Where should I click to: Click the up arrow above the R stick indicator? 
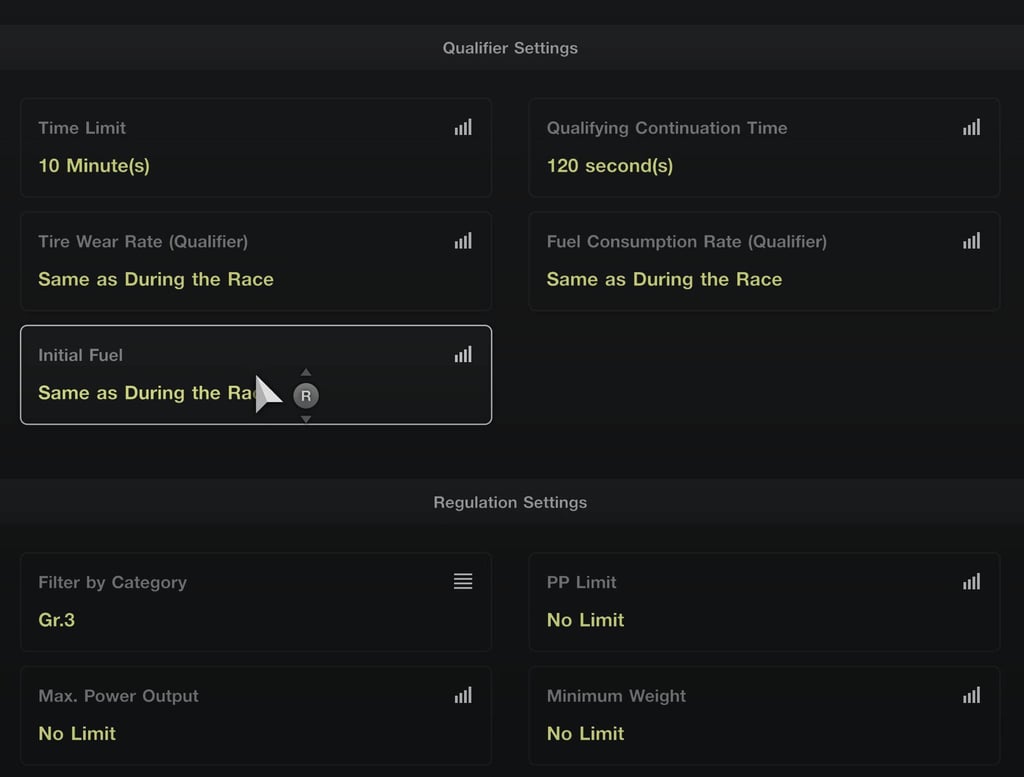pyautogui.click(x=306, y=372)
